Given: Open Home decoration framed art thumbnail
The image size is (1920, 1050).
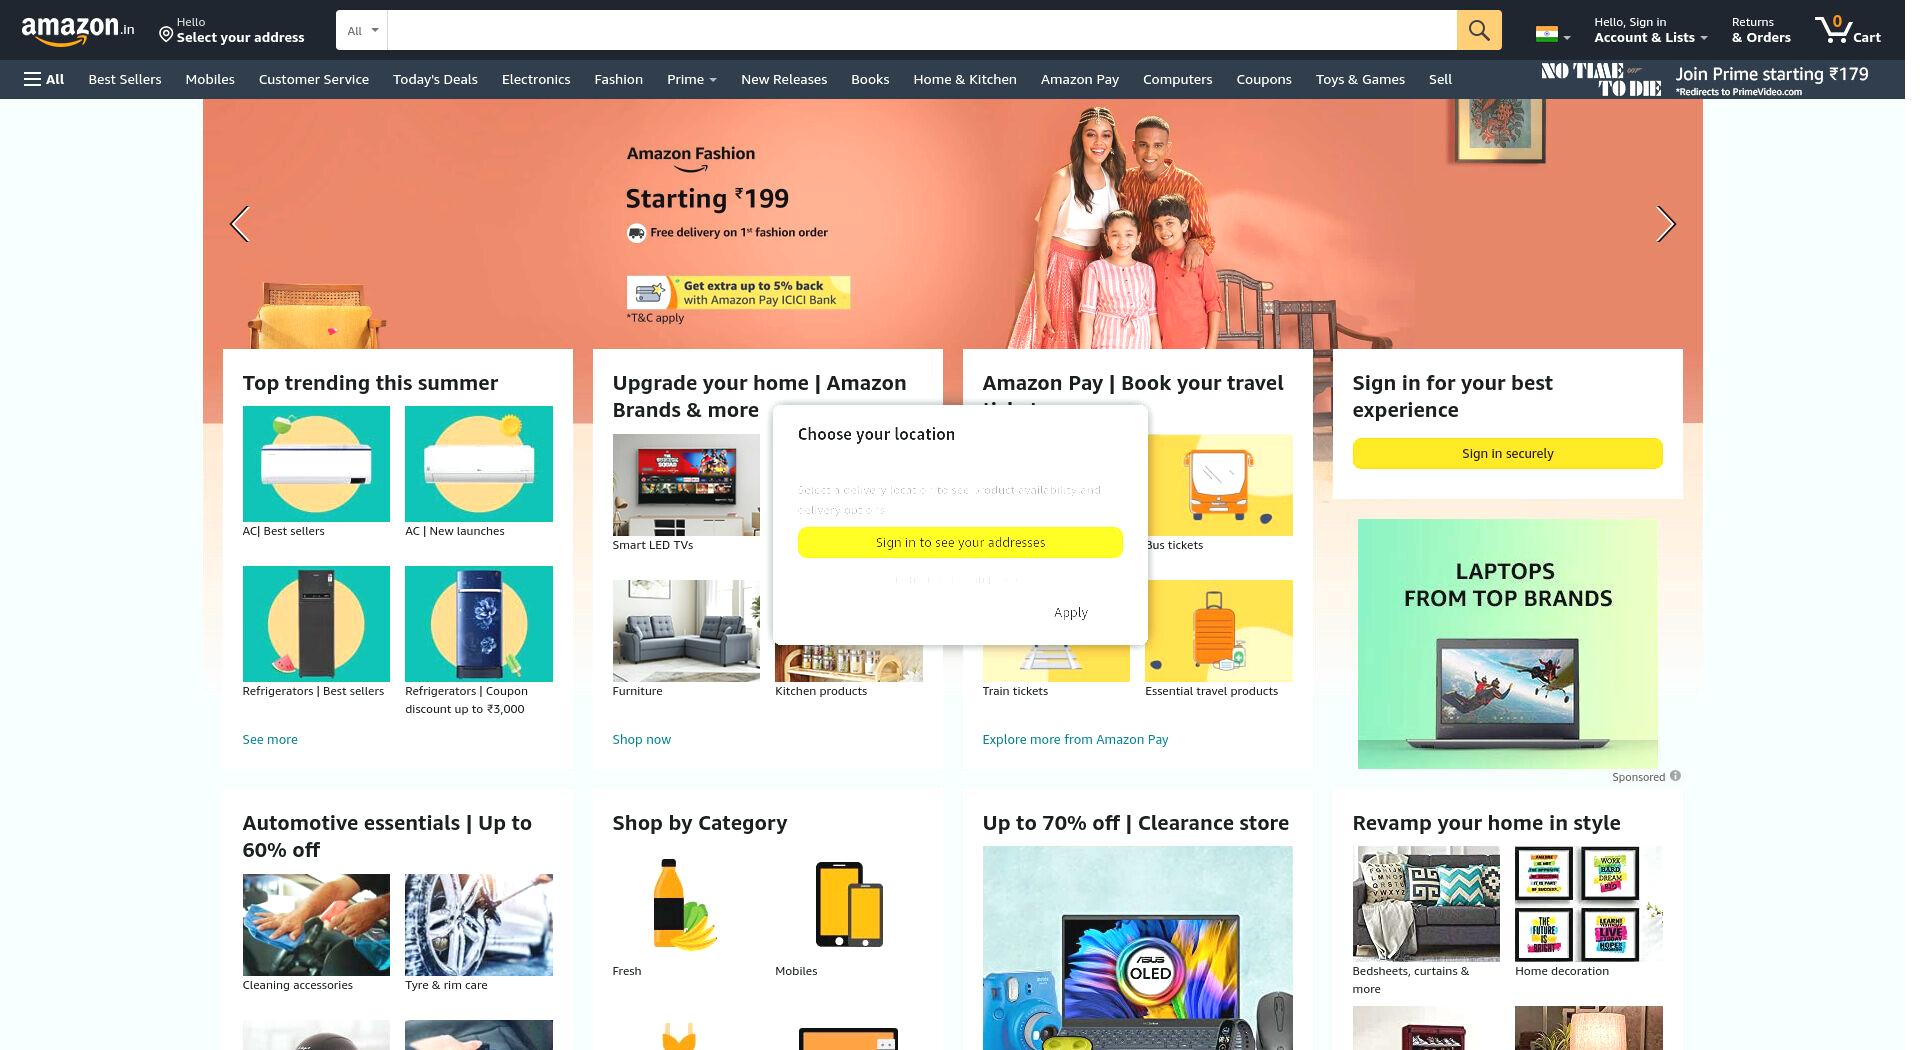Looking at the screenshot, I should [x=1588, y=903].
